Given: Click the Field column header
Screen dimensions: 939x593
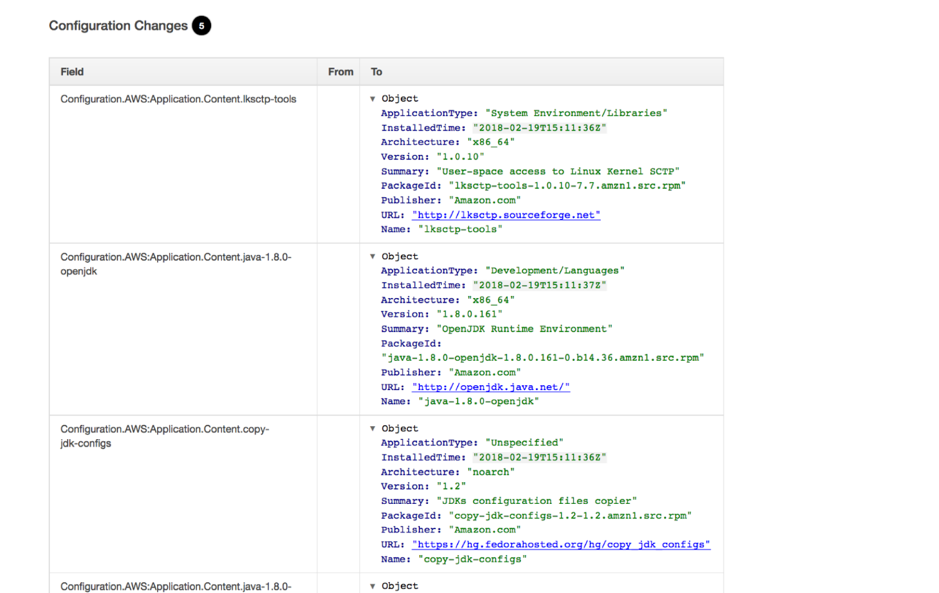Looking at the screenshot, I should (x=72, y=72).
